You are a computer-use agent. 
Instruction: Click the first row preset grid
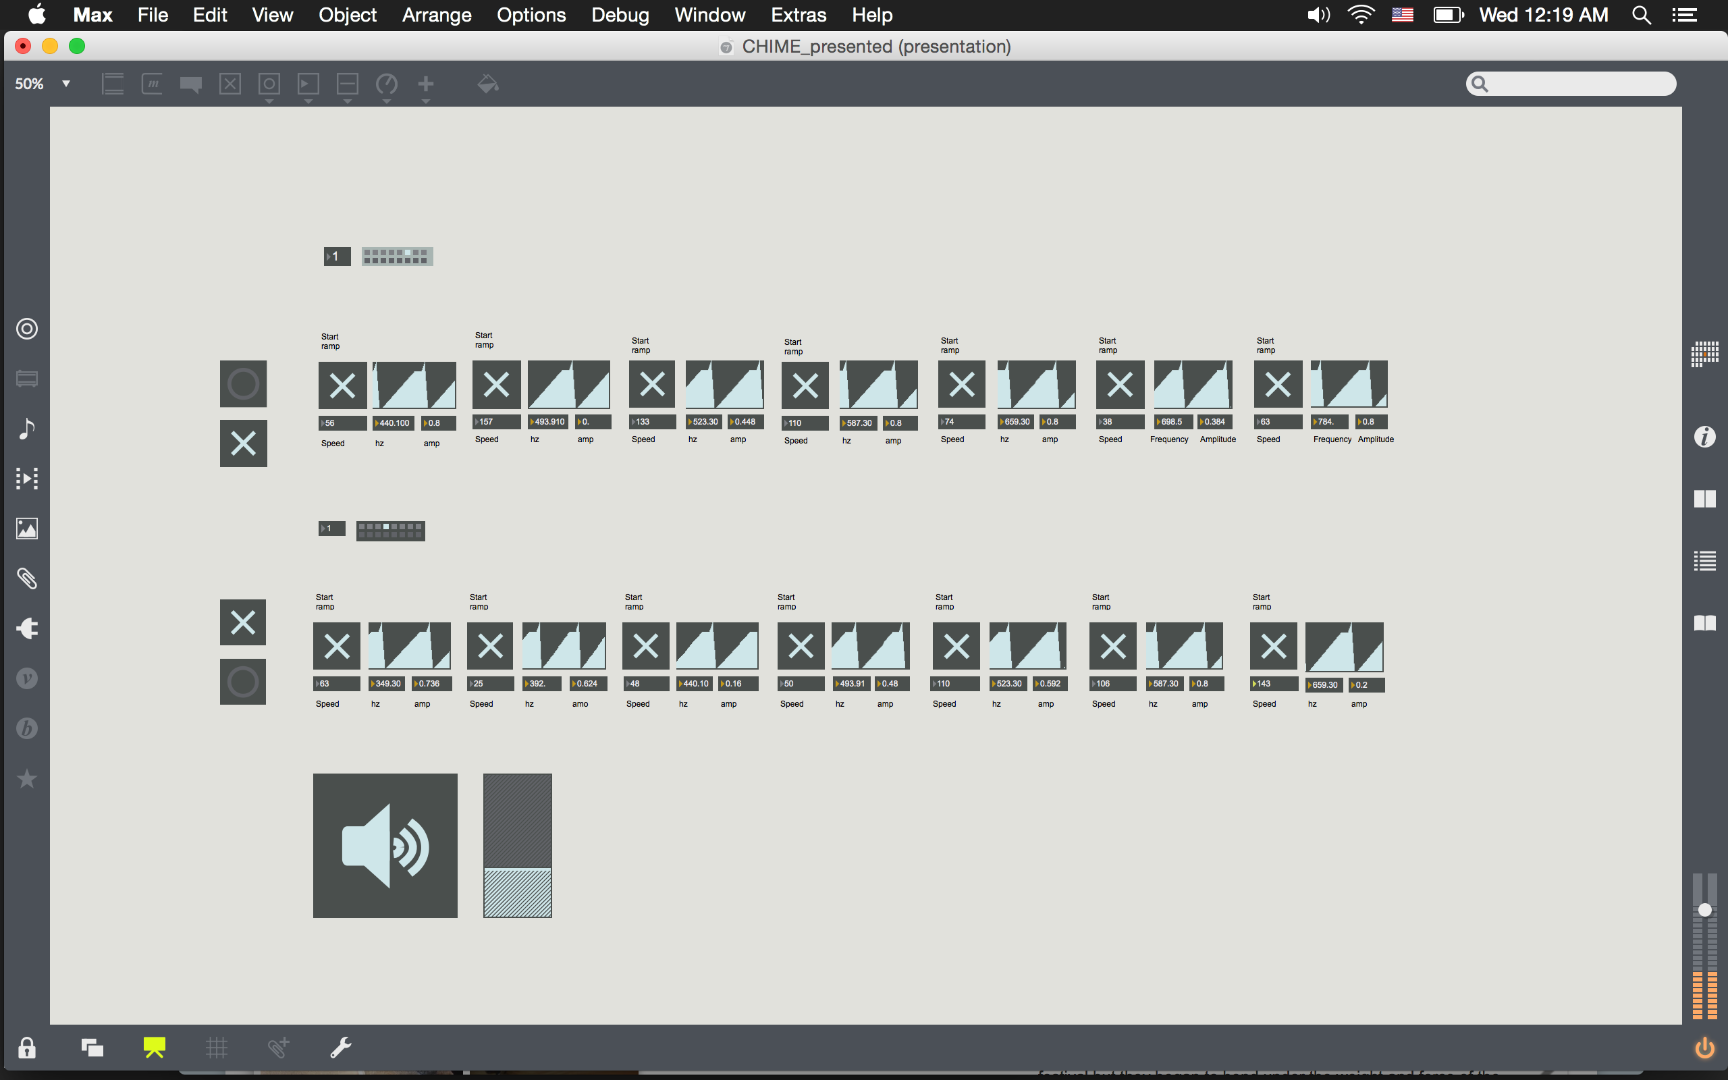pos(397,257)
